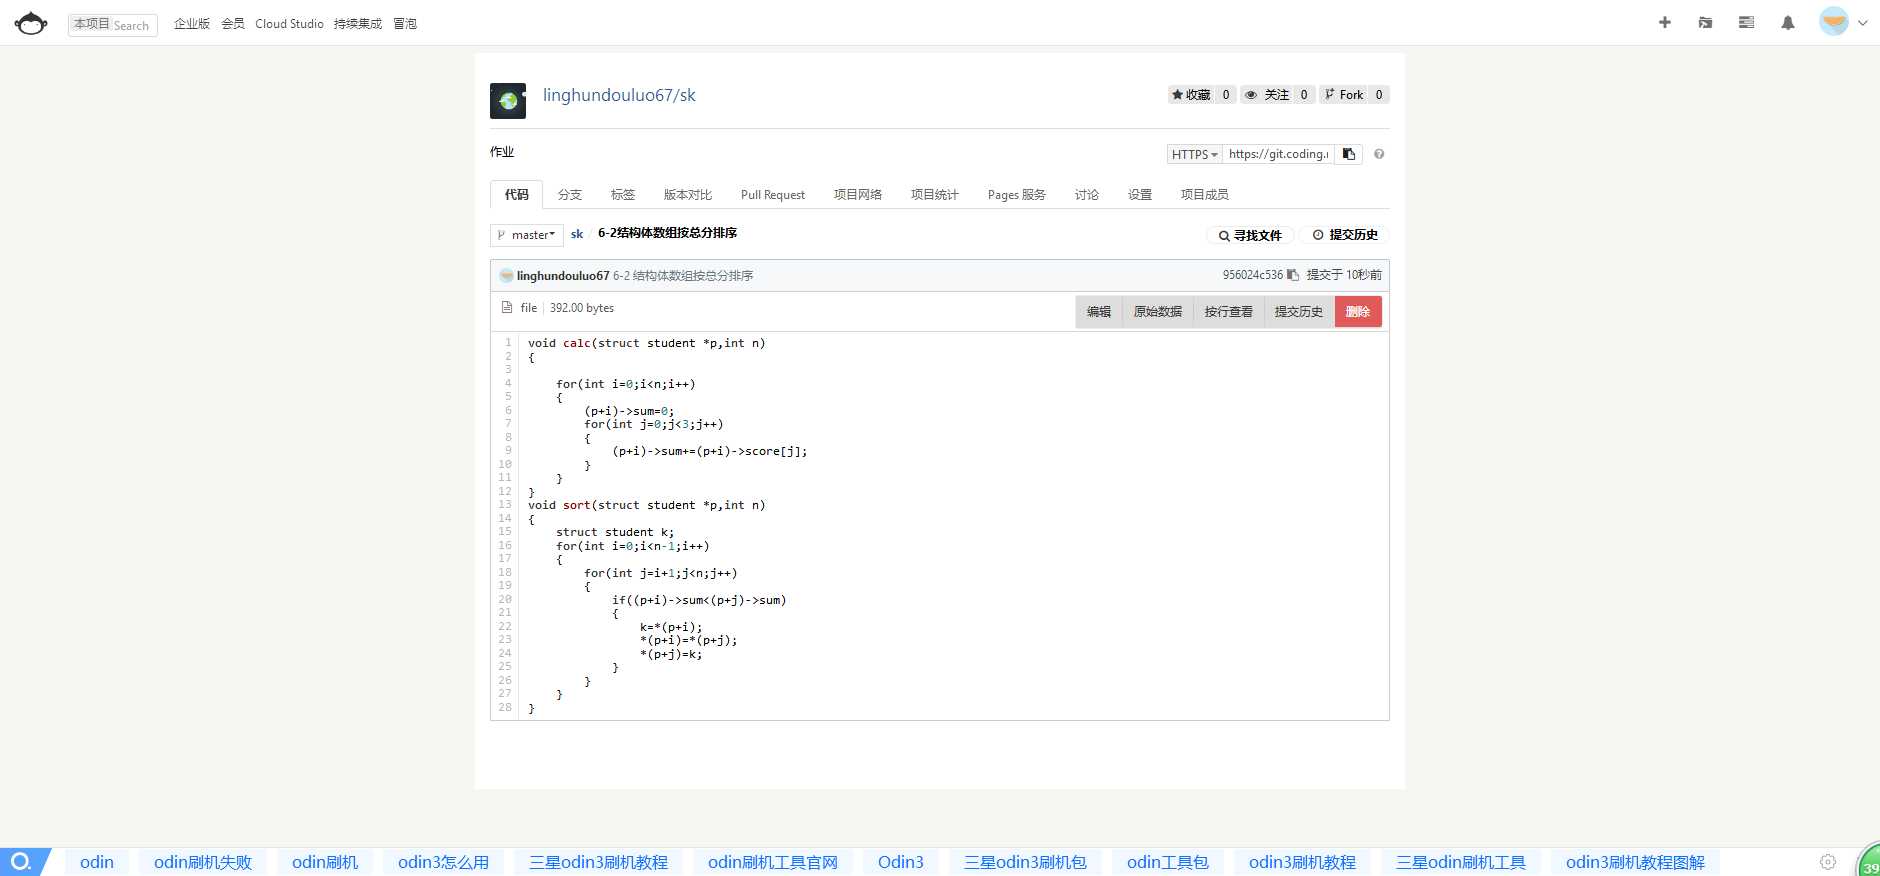
Task: Open HTTPS protocol dropdown
Action: tap(1194, 154)
